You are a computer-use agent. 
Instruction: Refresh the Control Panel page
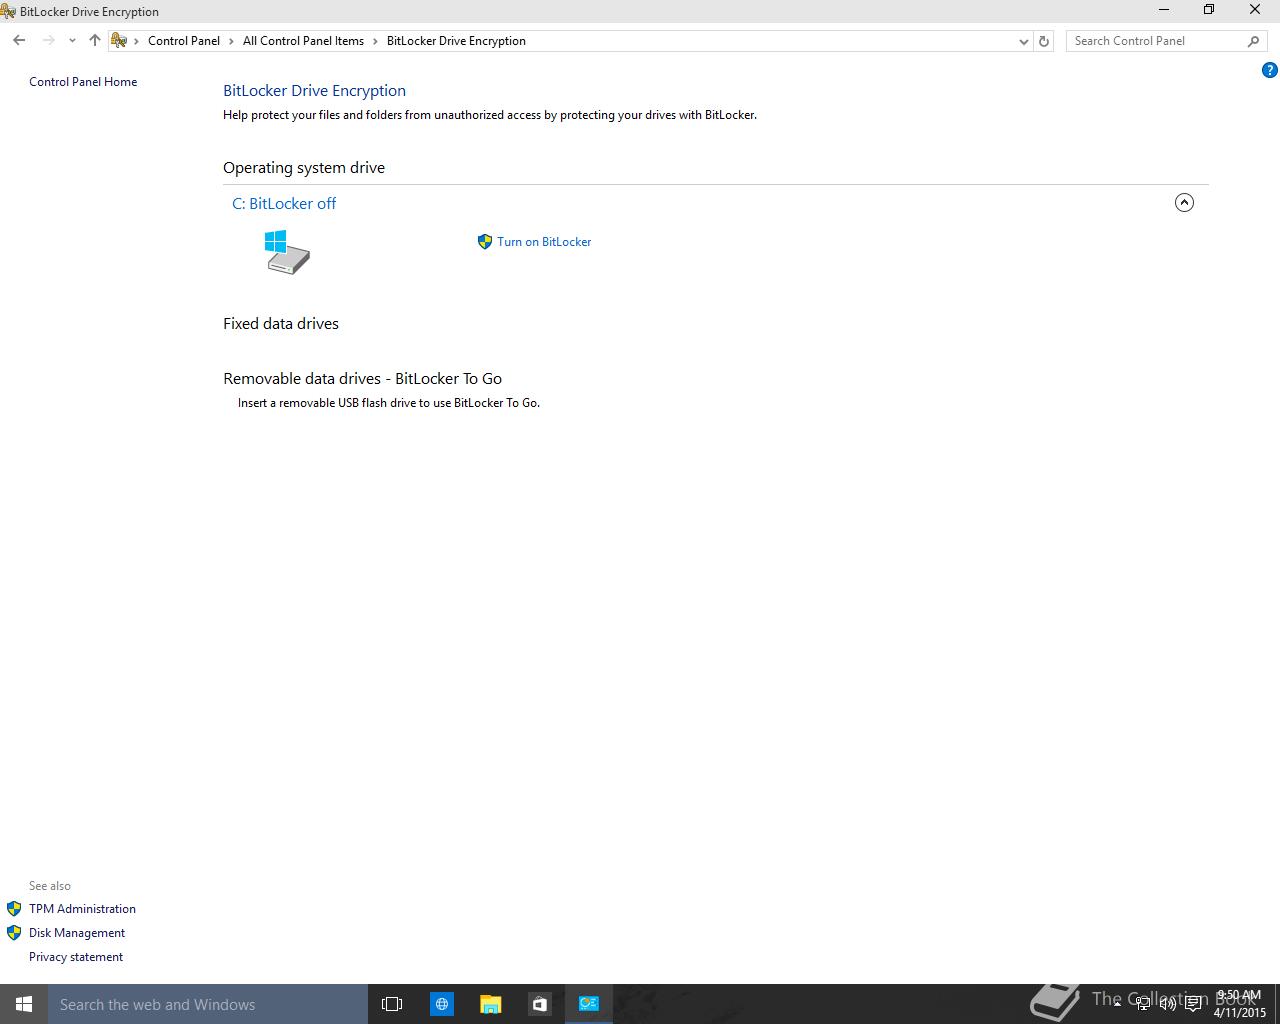(x=1044, y=41)
